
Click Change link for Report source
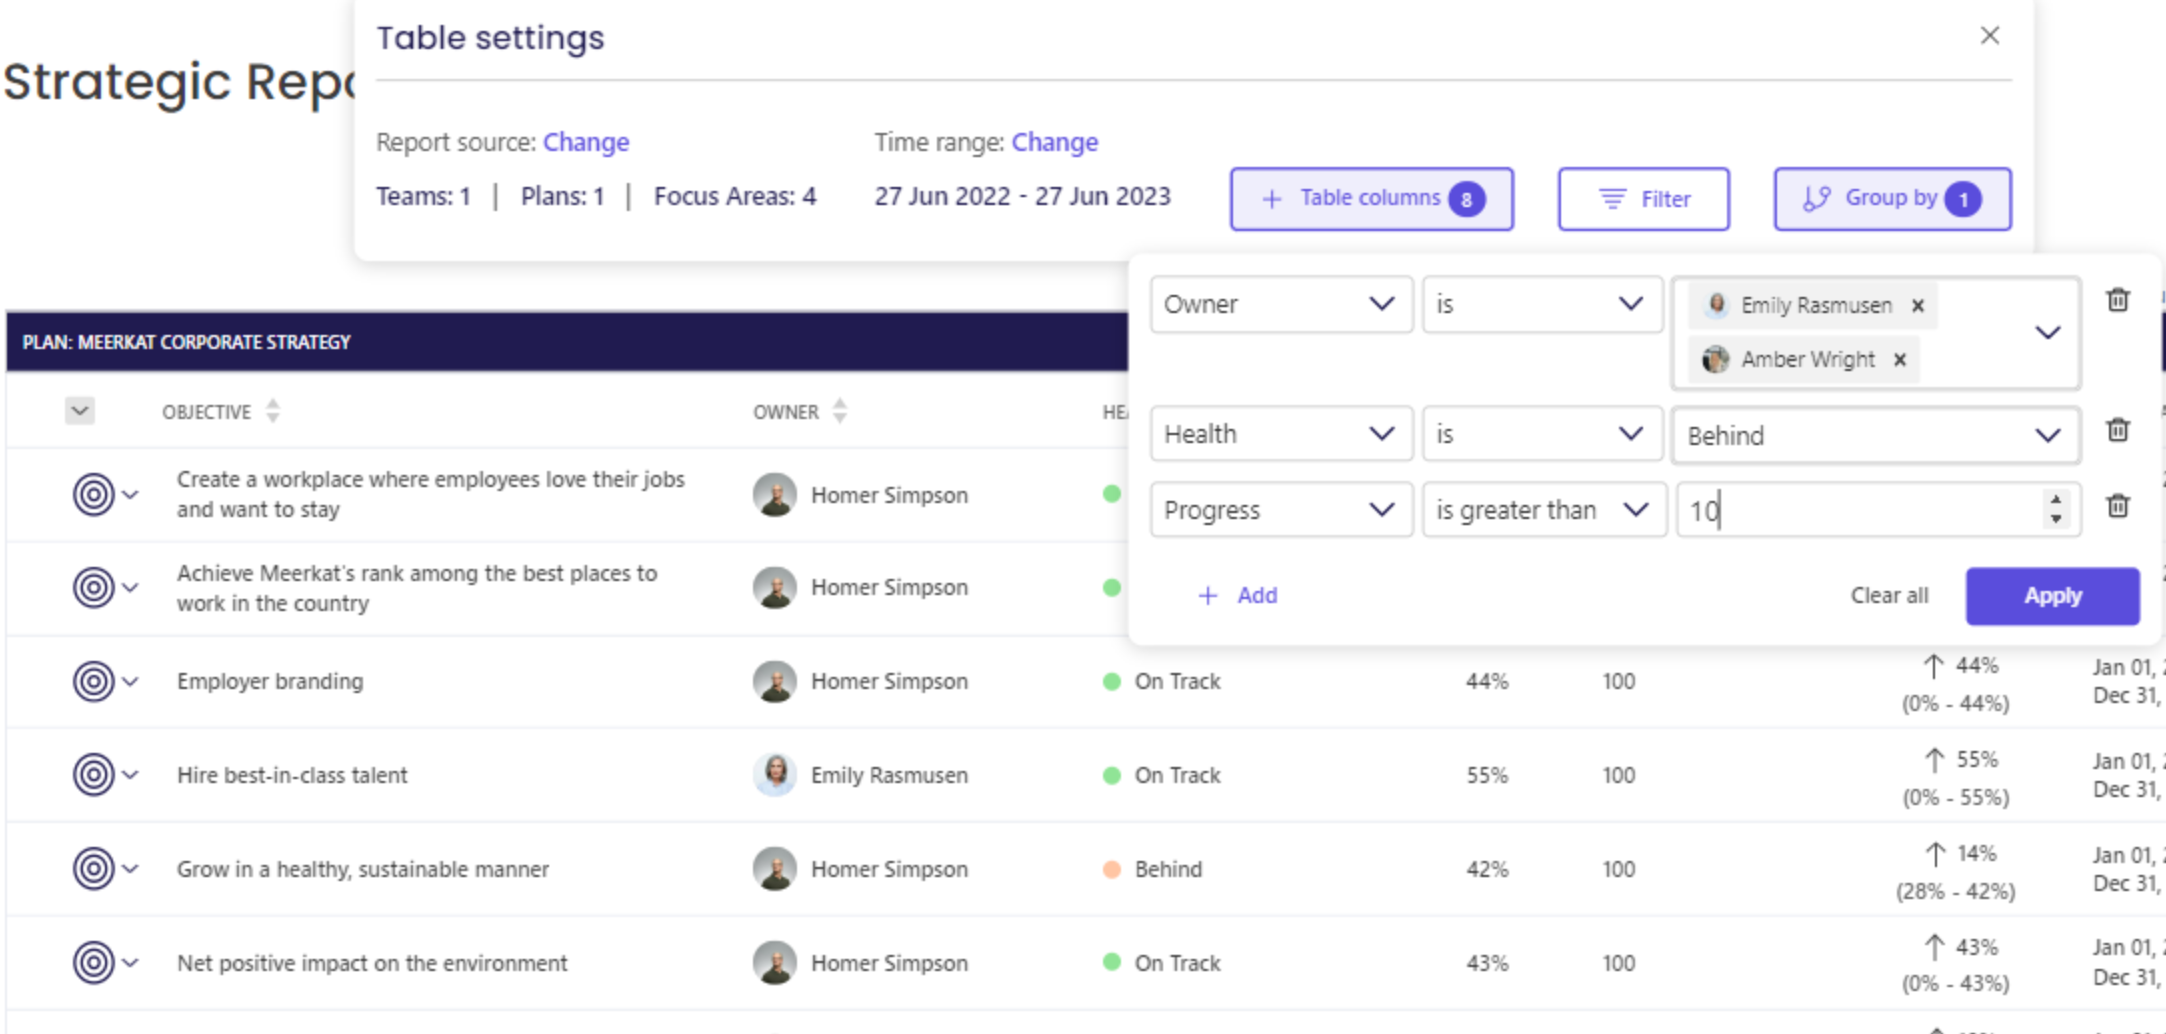(586, 142)
